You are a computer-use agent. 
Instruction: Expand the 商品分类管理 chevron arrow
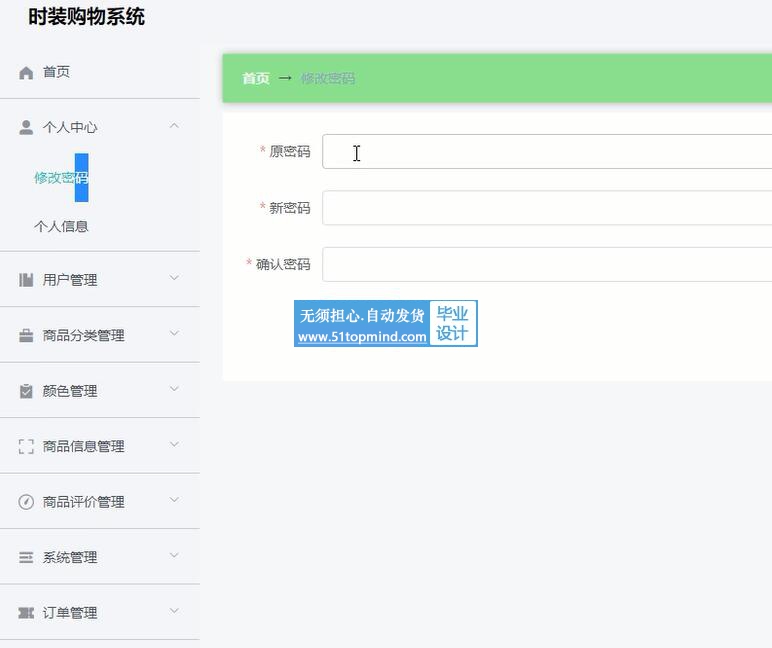coord(174,334)
